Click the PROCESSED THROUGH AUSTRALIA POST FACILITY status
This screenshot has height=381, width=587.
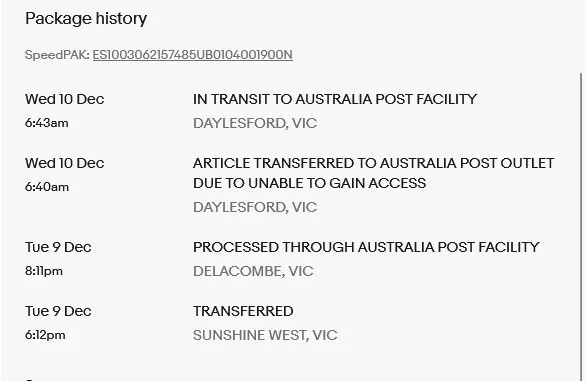pos(366,247)
